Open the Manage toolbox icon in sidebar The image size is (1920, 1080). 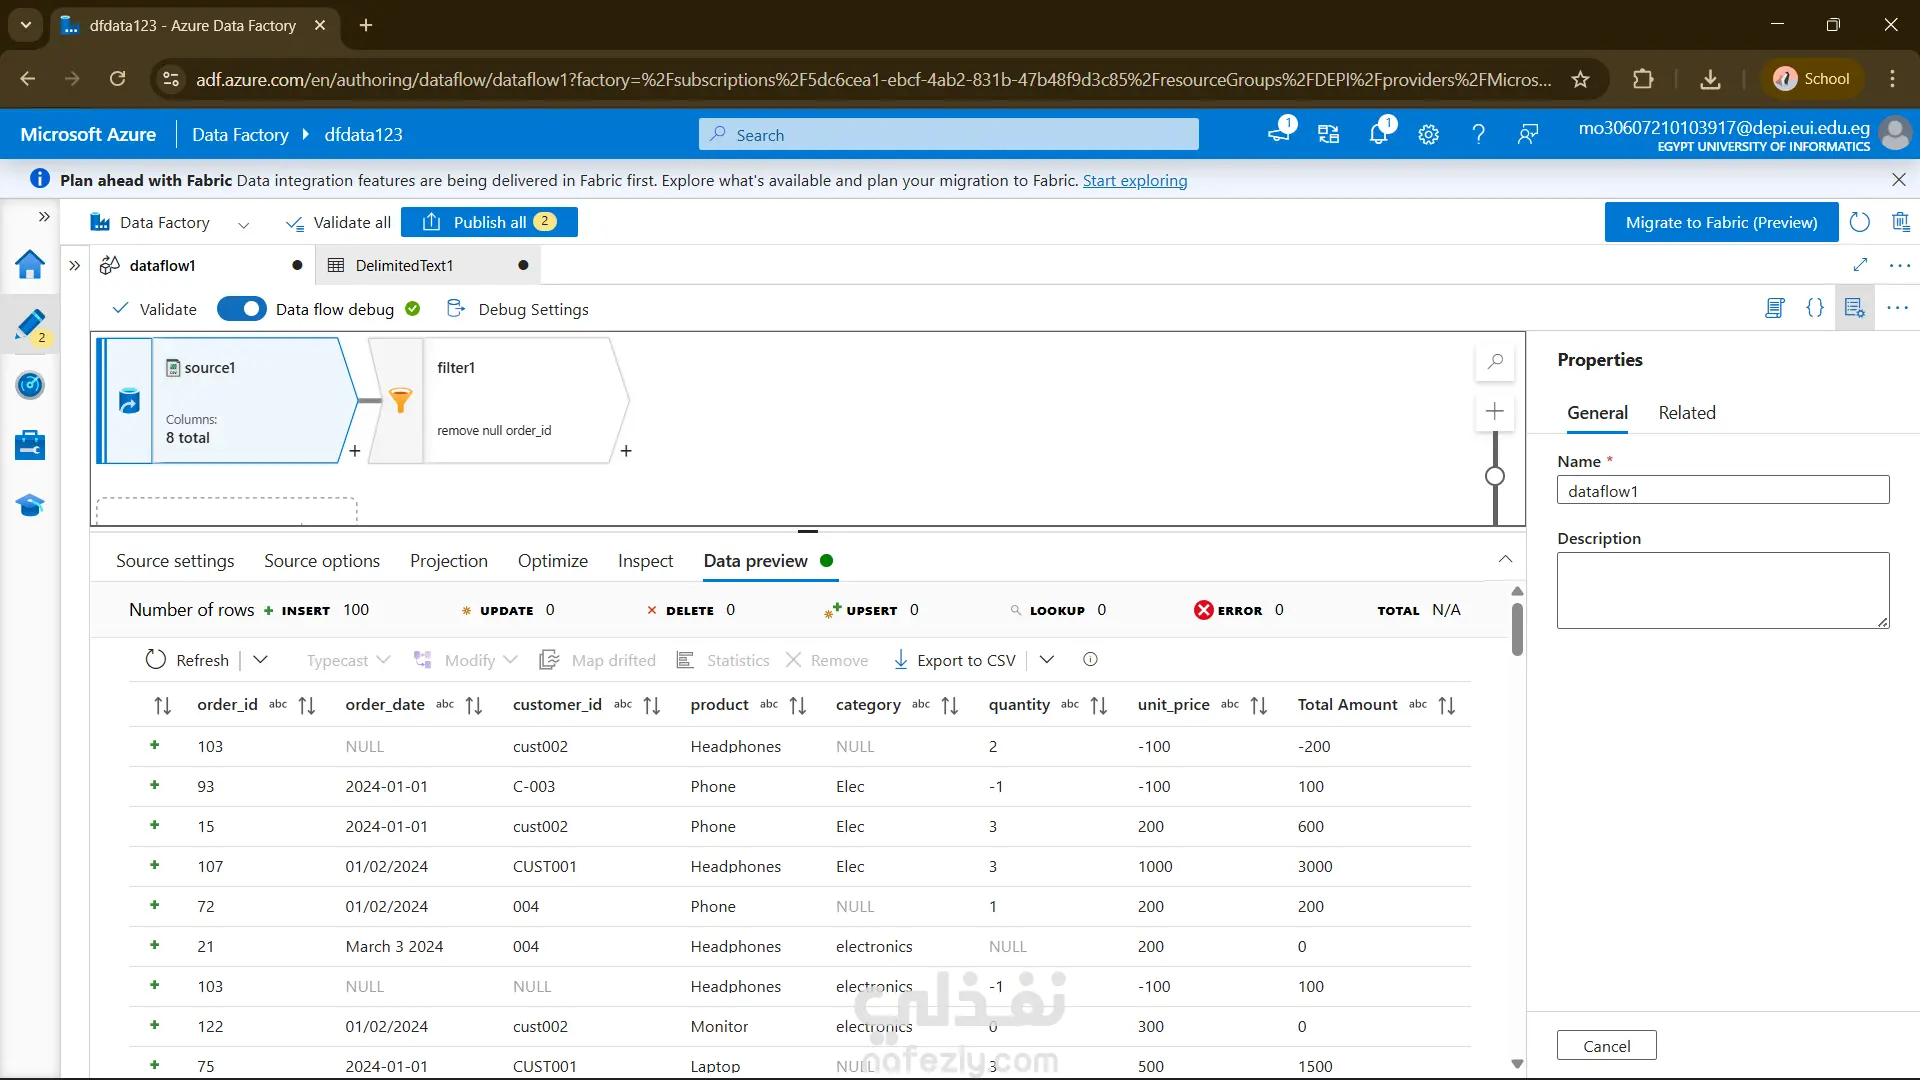click(30, 445)
